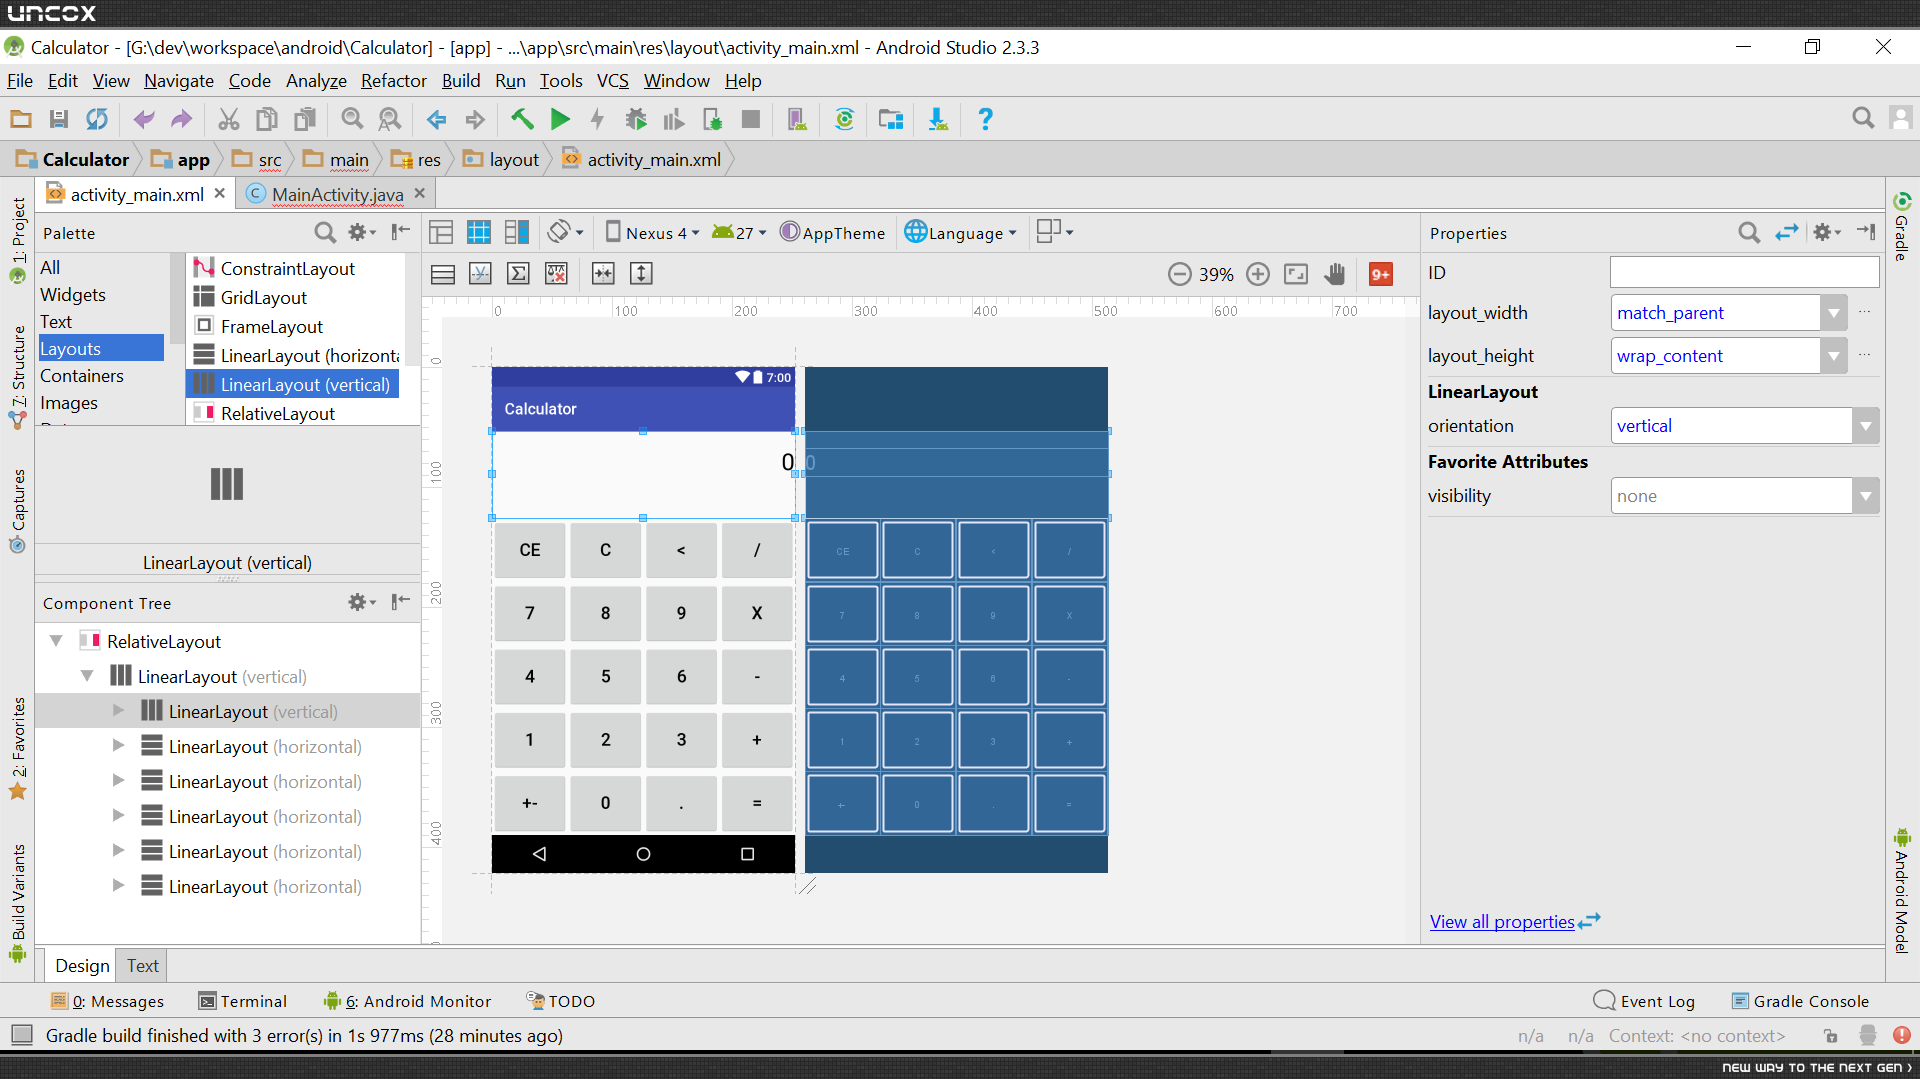Undo the last action via toolbar arrow
The height and width of the screenshot is (1079, 1920).
point(144,119)
